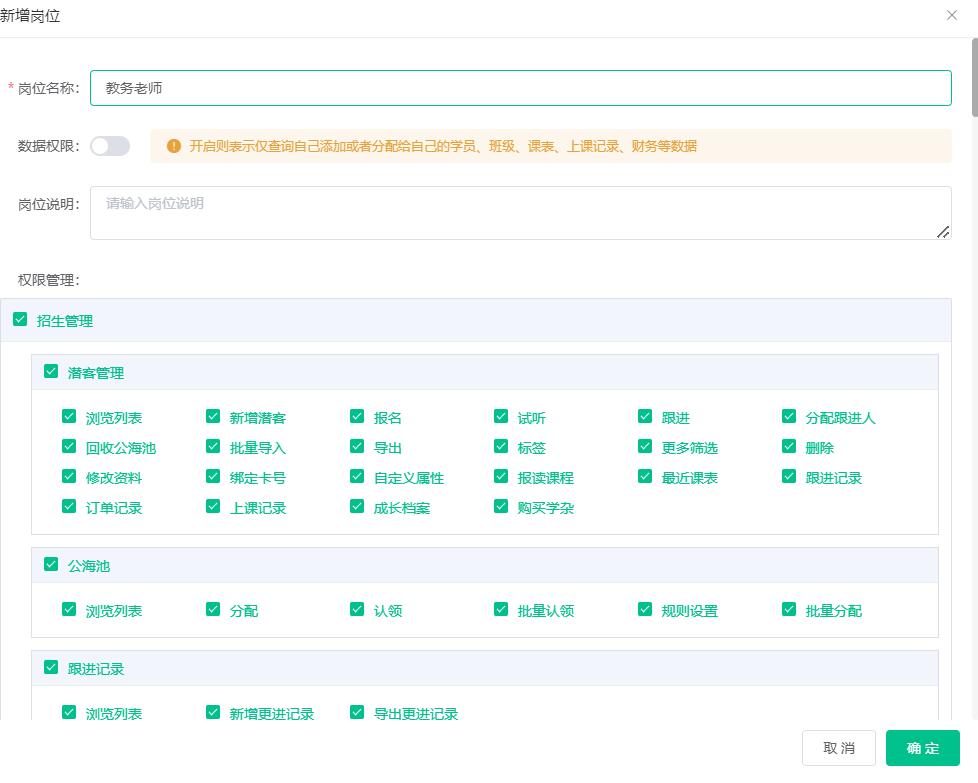
Task: Uncheck the 上课记录 checkbox
Action: click(213, 507)
